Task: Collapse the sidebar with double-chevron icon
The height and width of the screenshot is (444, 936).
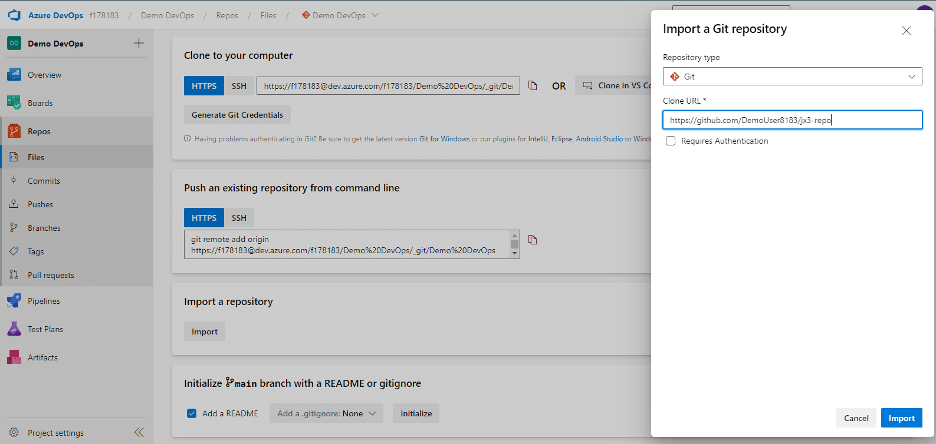Action: point(139,433)
